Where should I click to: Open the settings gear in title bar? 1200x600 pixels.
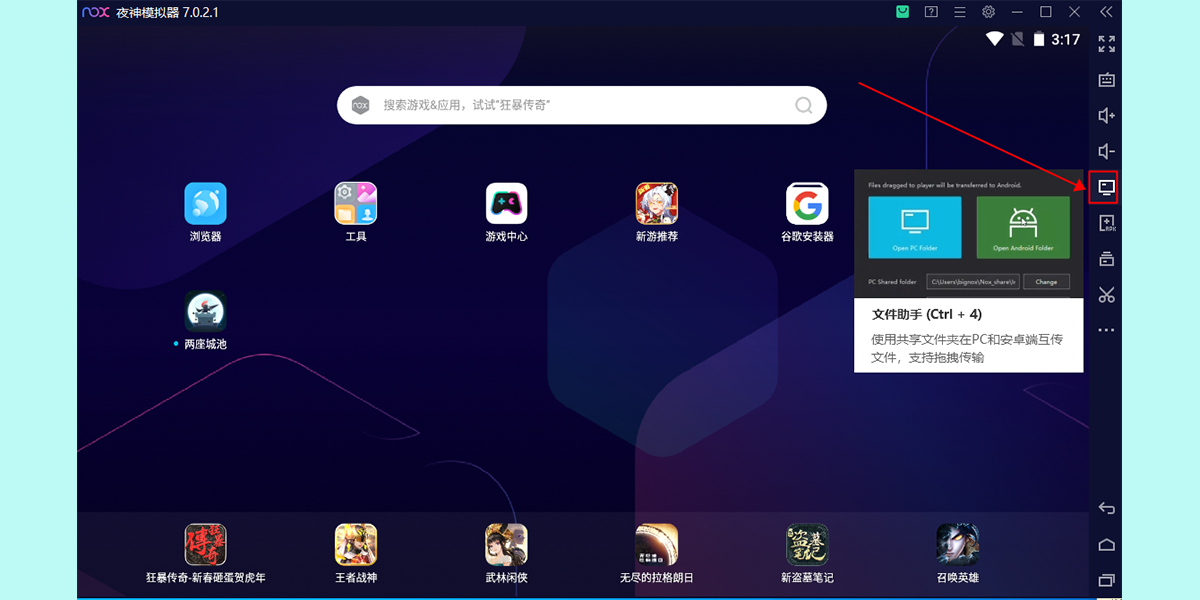click(x=988, y=12)
